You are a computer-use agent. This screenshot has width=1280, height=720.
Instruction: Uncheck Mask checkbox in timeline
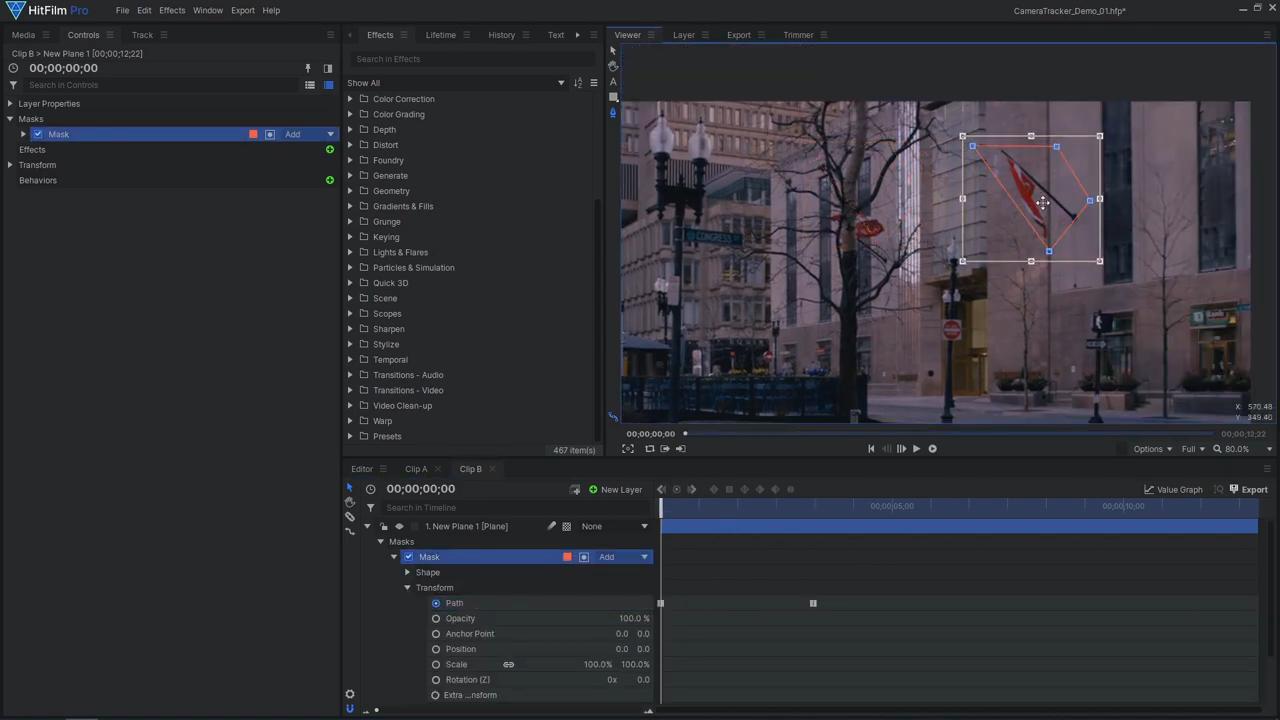(408, 557)
